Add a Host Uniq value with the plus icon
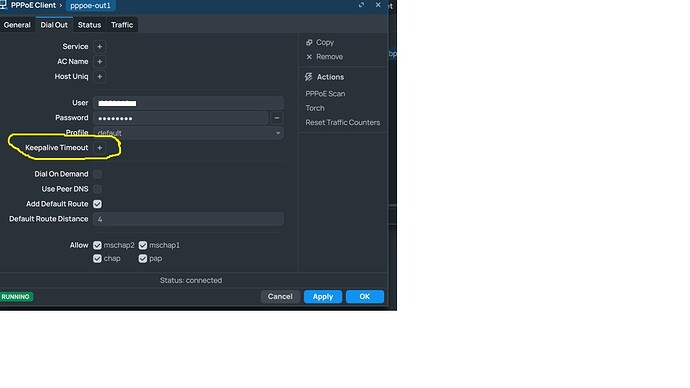This screenshot has height=388, width=690. [x=99, y=77]
